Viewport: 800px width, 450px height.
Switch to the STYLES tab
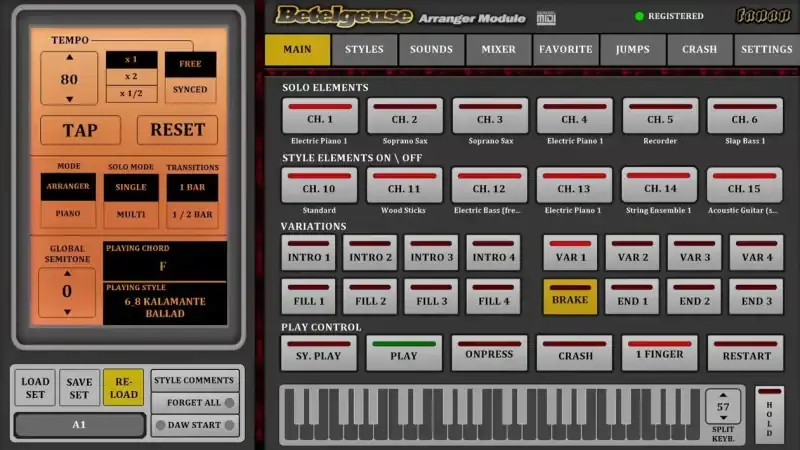point(364,49)
